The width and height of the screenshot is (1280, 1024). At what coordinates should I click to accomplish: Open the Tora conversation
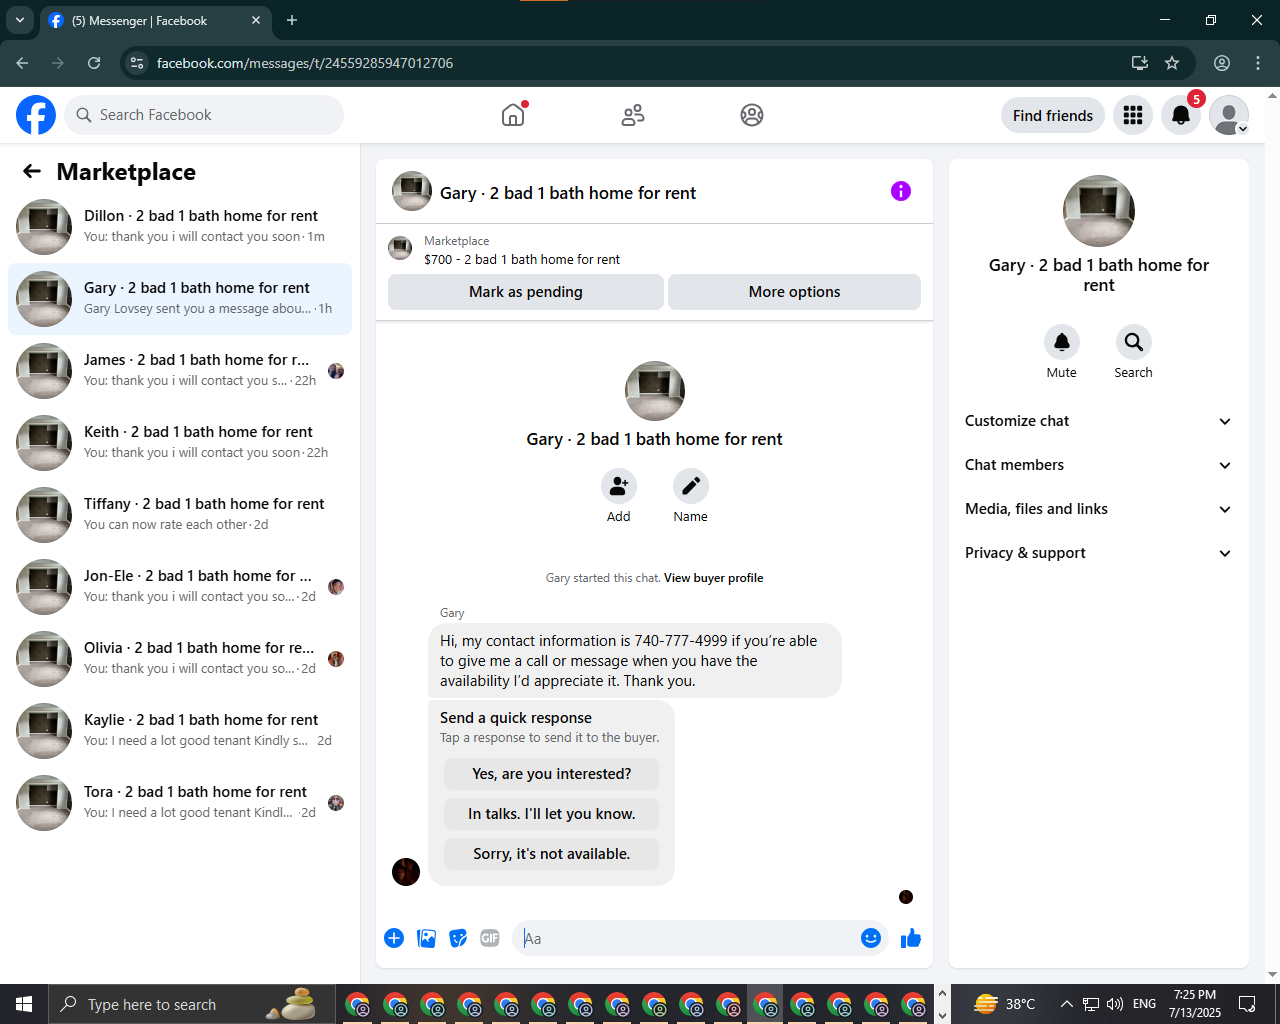180,803
